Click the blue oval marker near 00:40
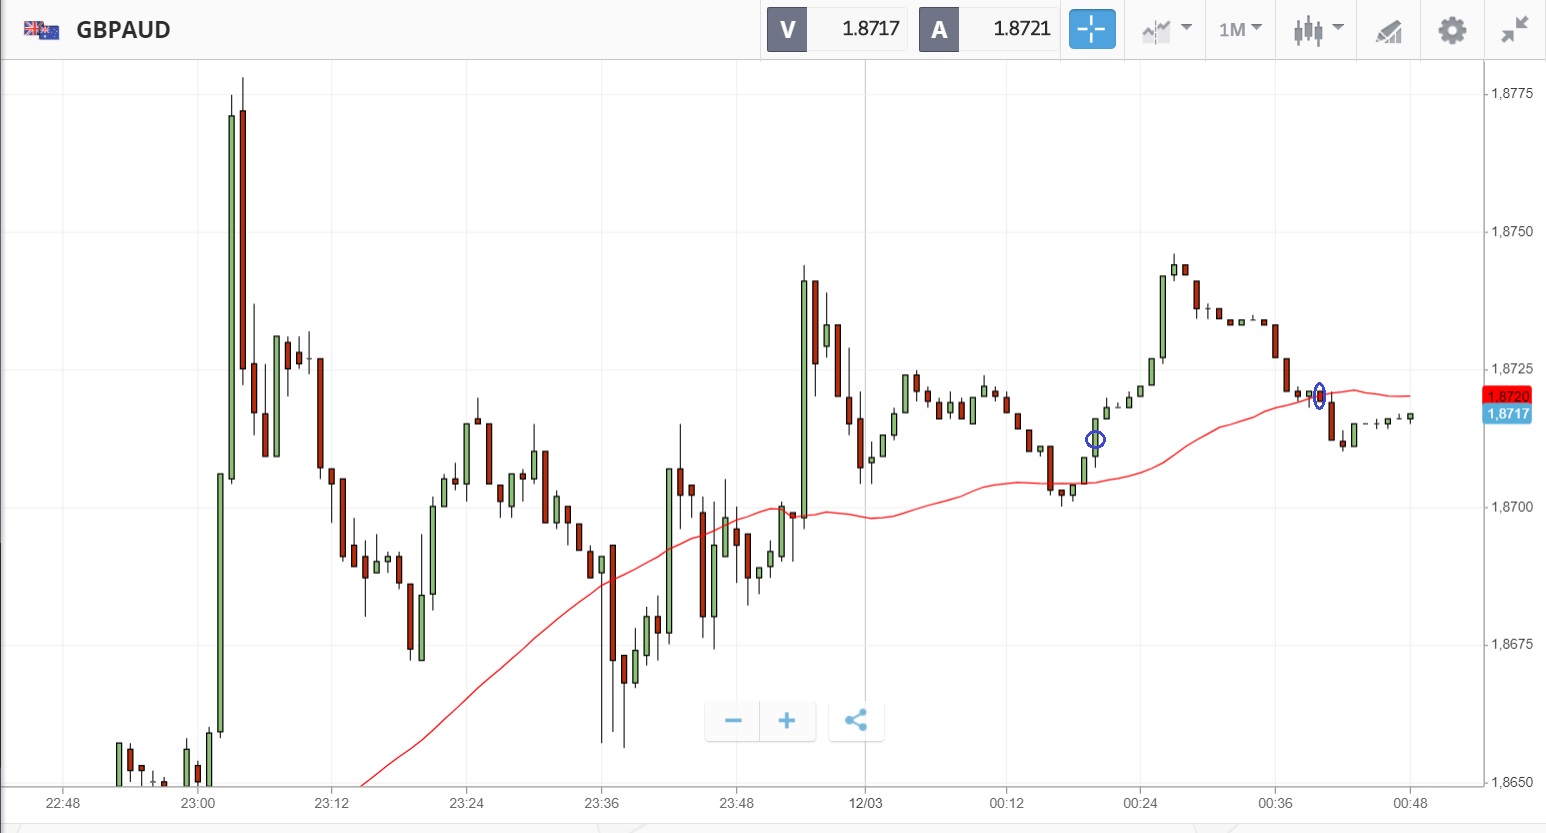Viewport: 1546px width, 833px height. 1320,396
